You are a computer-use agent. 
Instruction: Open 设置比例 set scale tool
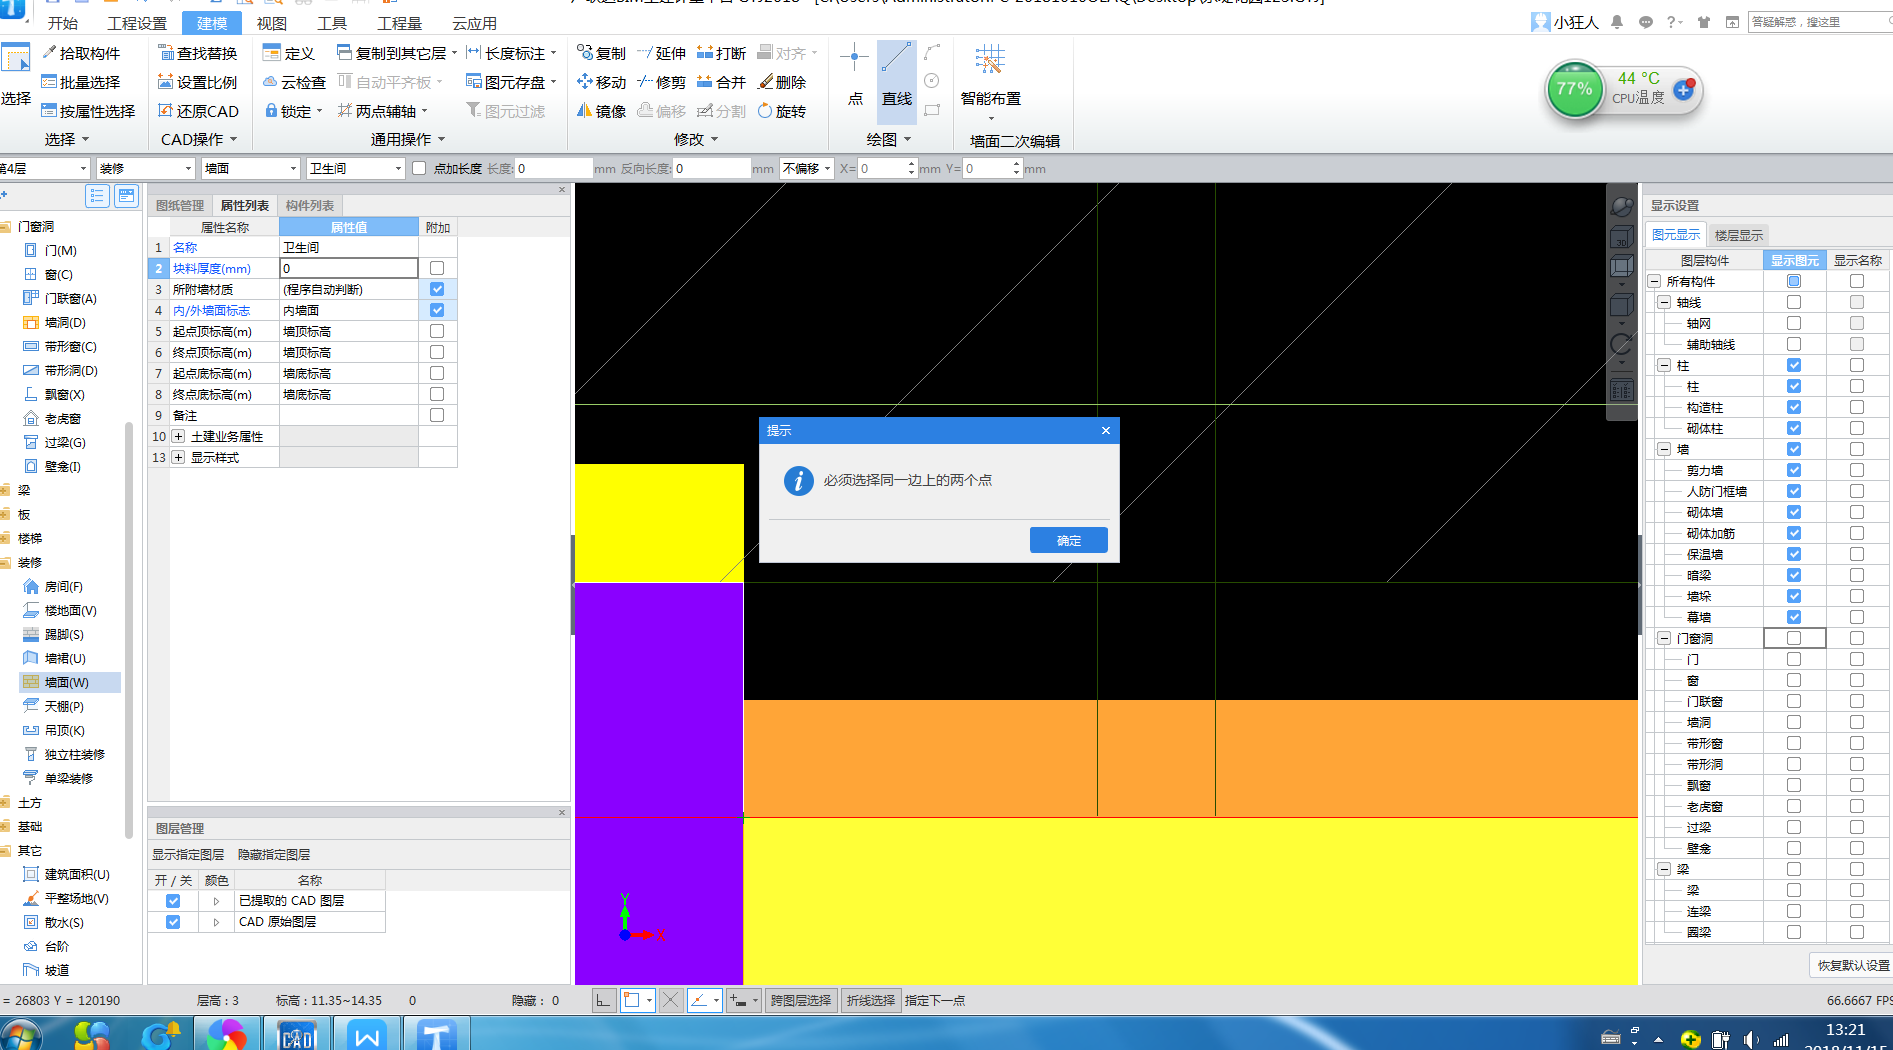pyautogui.click(x=197, y=82)
